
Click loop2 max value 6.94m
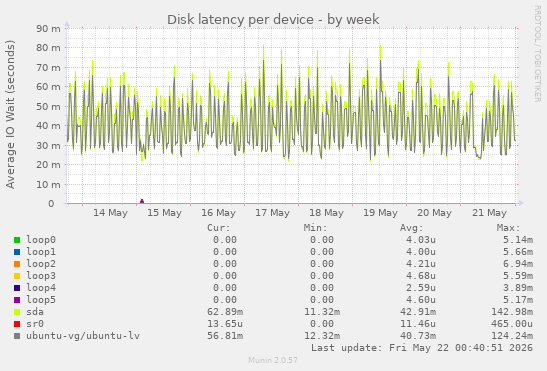coord(518,264)
